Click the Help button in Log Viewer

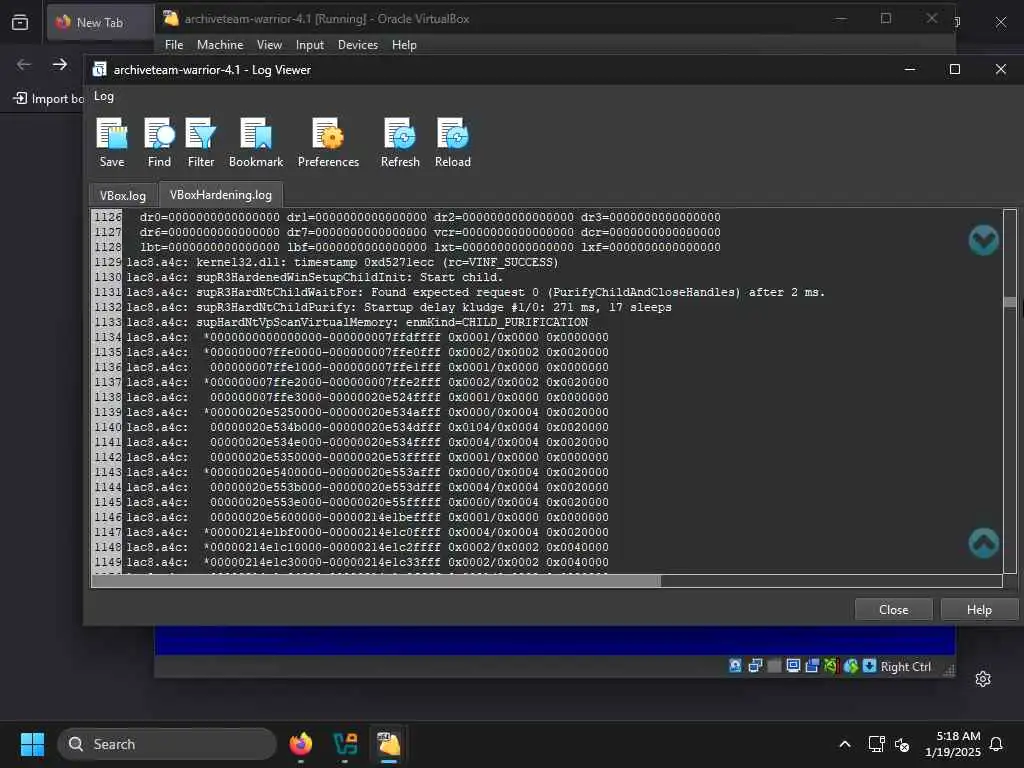[979, 609]
